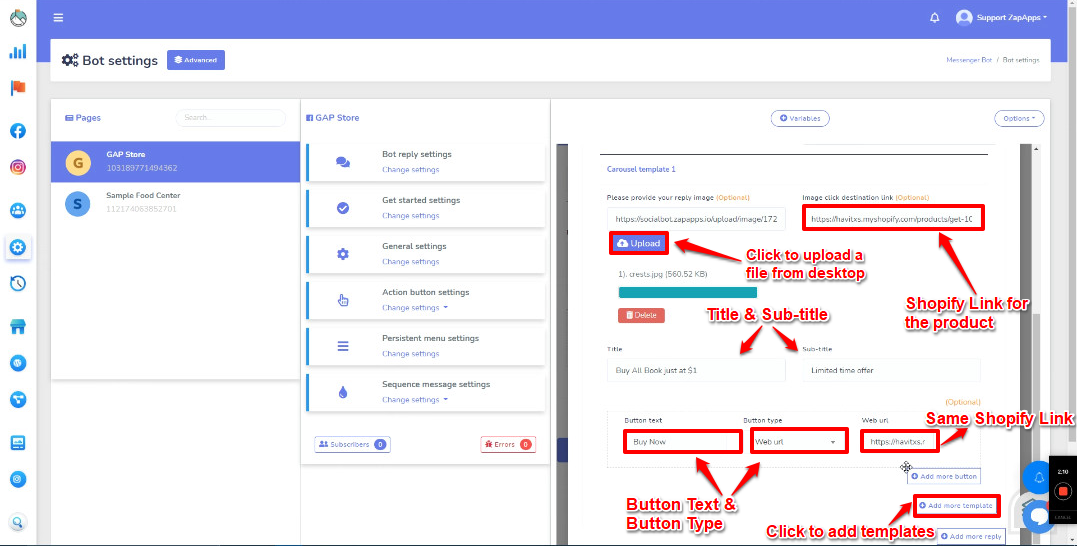Screen dimensions: 1077x546
Task: Go to Messenger Bot breadcrumb link
Action: (x=968, y=60)
